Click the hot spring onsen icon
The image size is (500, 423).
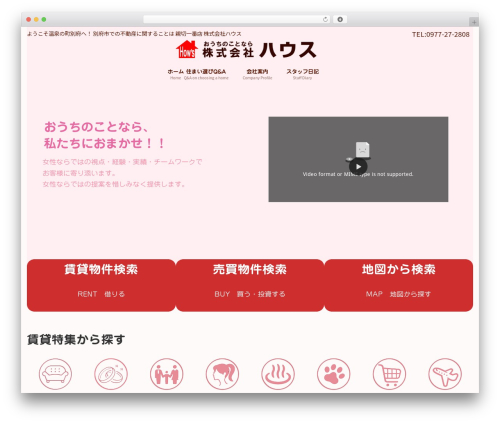278,374
